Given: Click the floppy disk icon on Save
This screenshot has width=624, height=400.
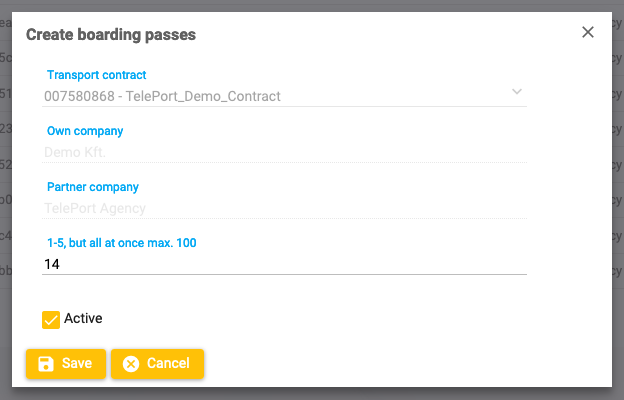Looking at the screenshot, I should [46, 364].
